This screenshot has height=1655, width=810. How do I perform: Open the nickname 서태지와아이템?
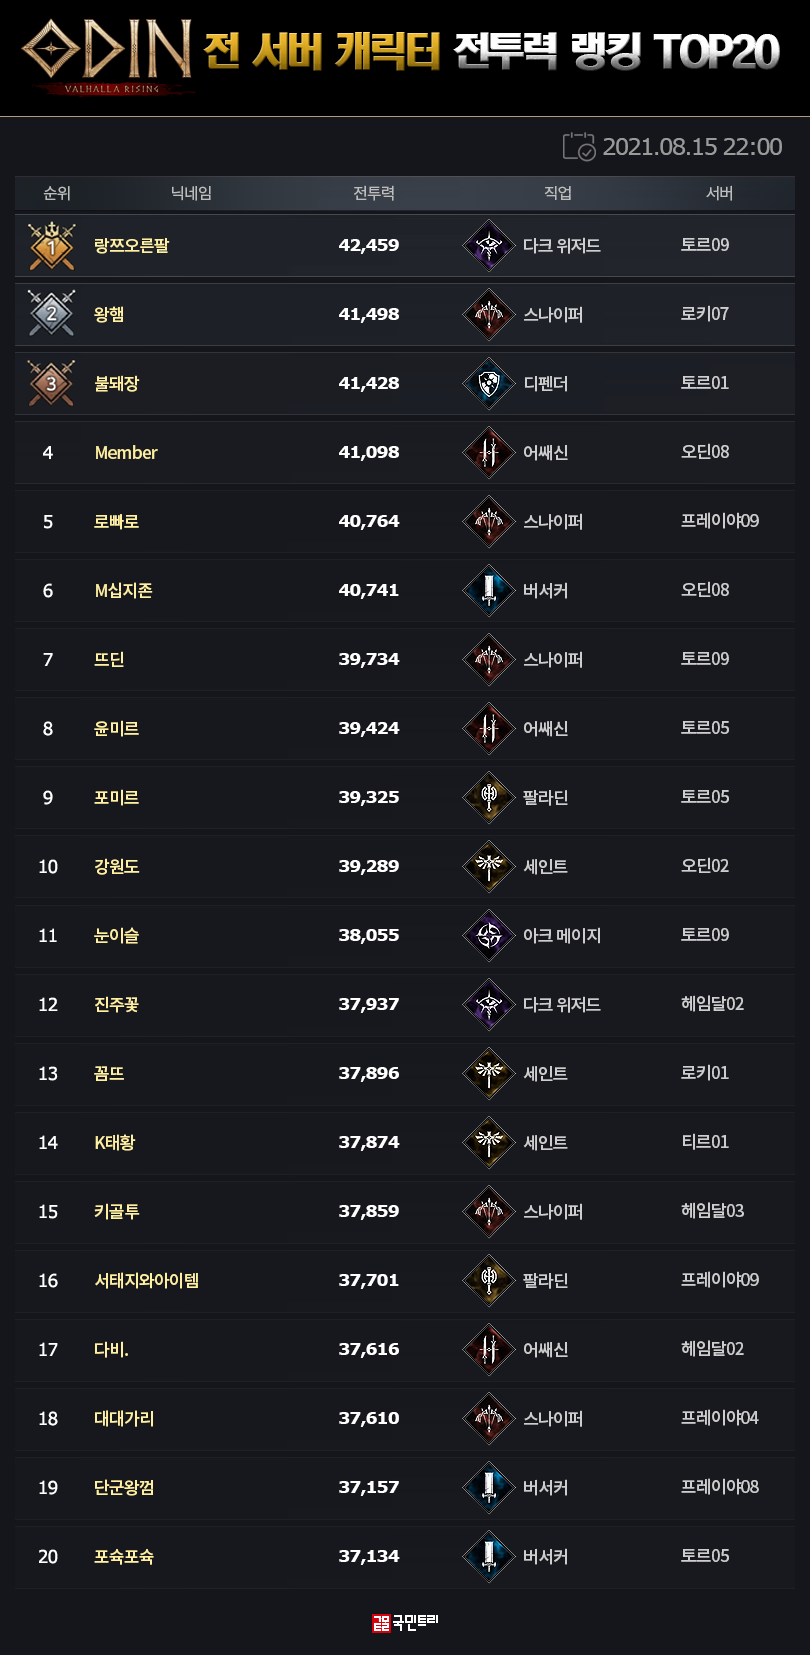(x=147, y=1280)
